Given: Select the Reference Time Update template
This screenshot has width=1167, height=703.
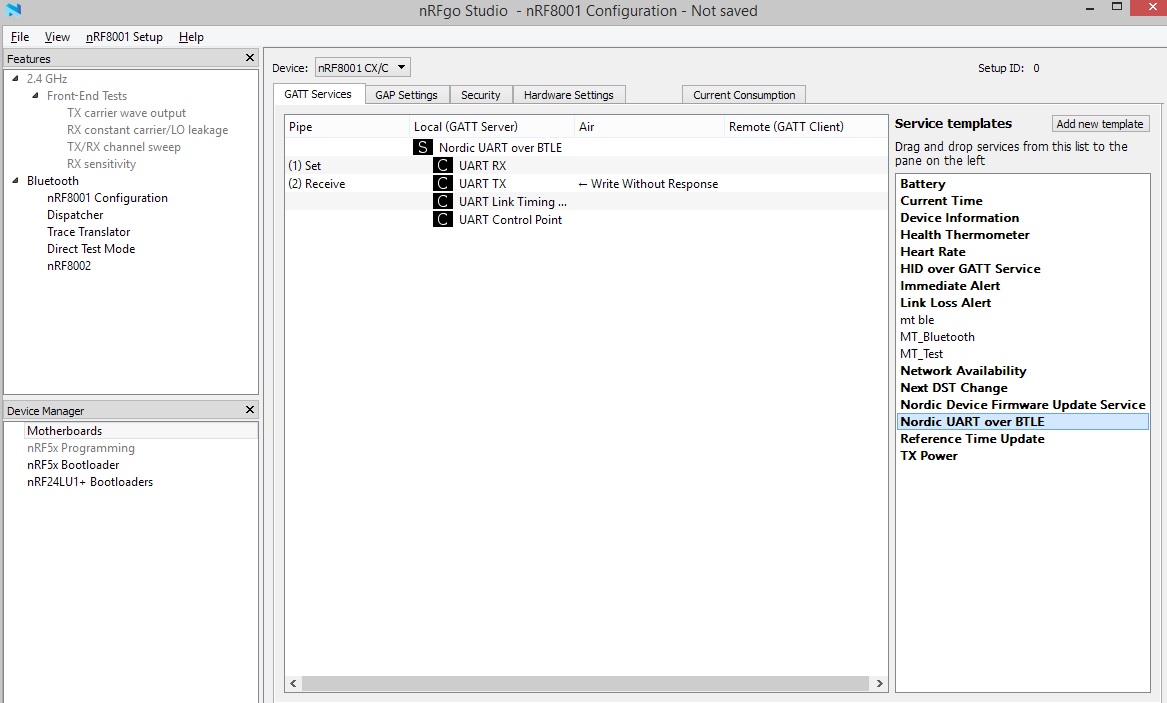Looking at the screenshot, I should [972, 439].
